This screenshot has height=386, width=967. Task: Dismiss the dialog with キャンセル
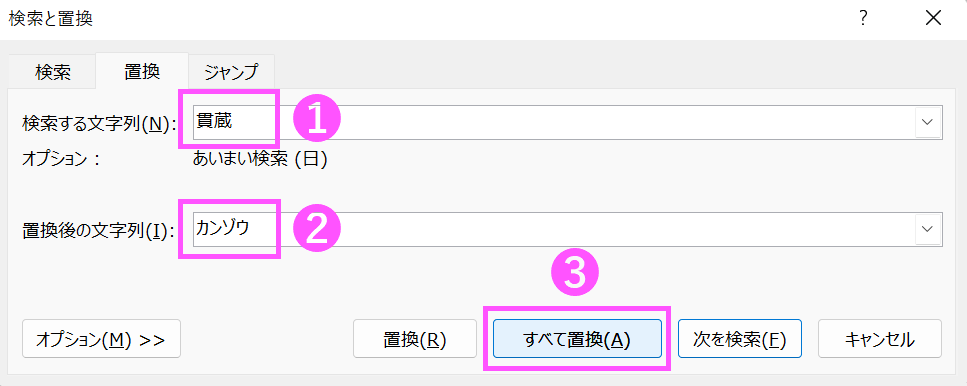[x=880, y=339]
